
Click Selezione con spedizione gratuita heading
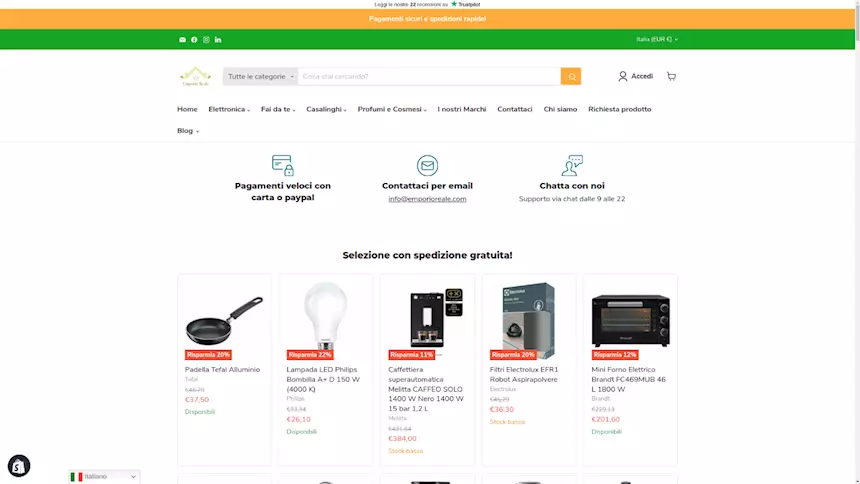click(x=427, y=255)
